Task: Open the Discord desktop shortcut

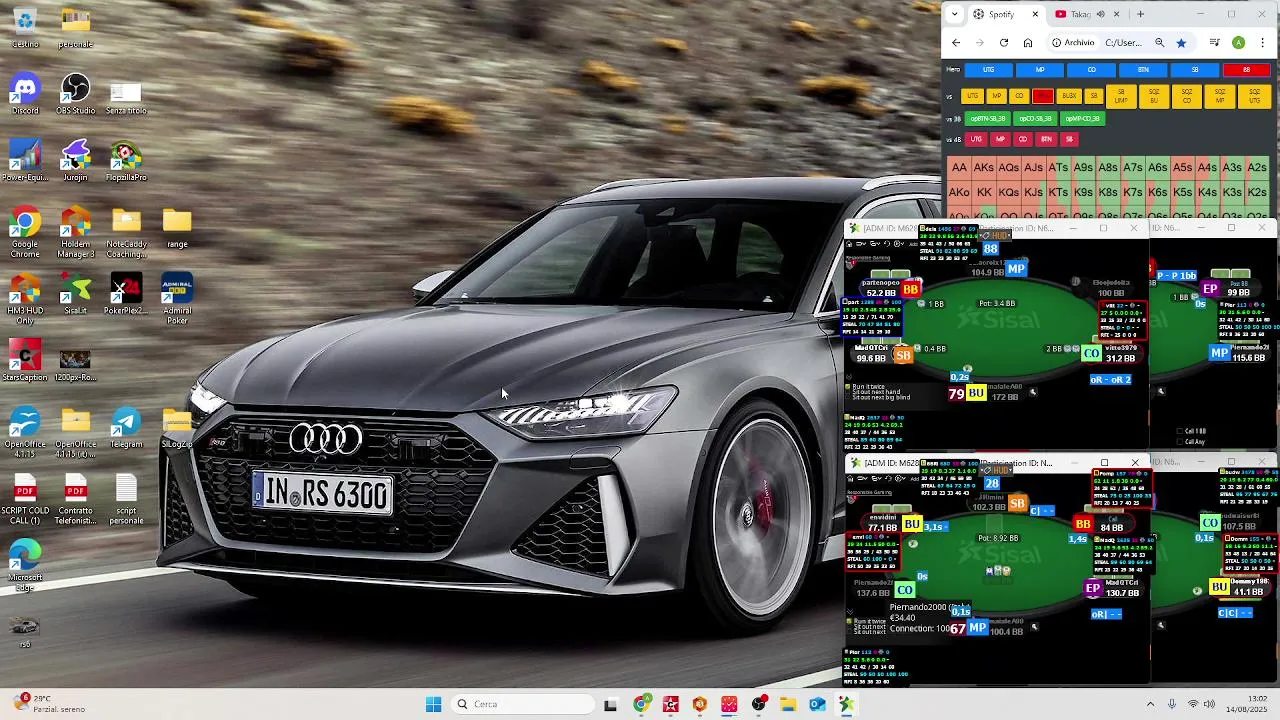Action: (x=25, y=95)
